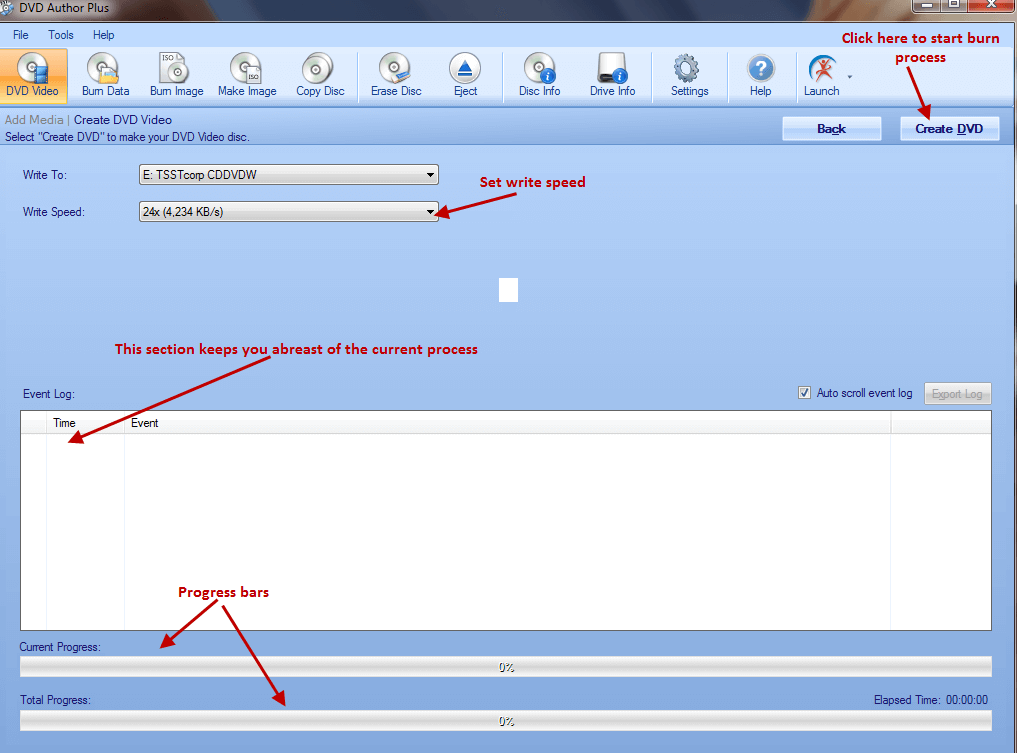Open the Burn Data tool
The image size is (1017, 753).
pyautogui.click(x=105, y=75)
